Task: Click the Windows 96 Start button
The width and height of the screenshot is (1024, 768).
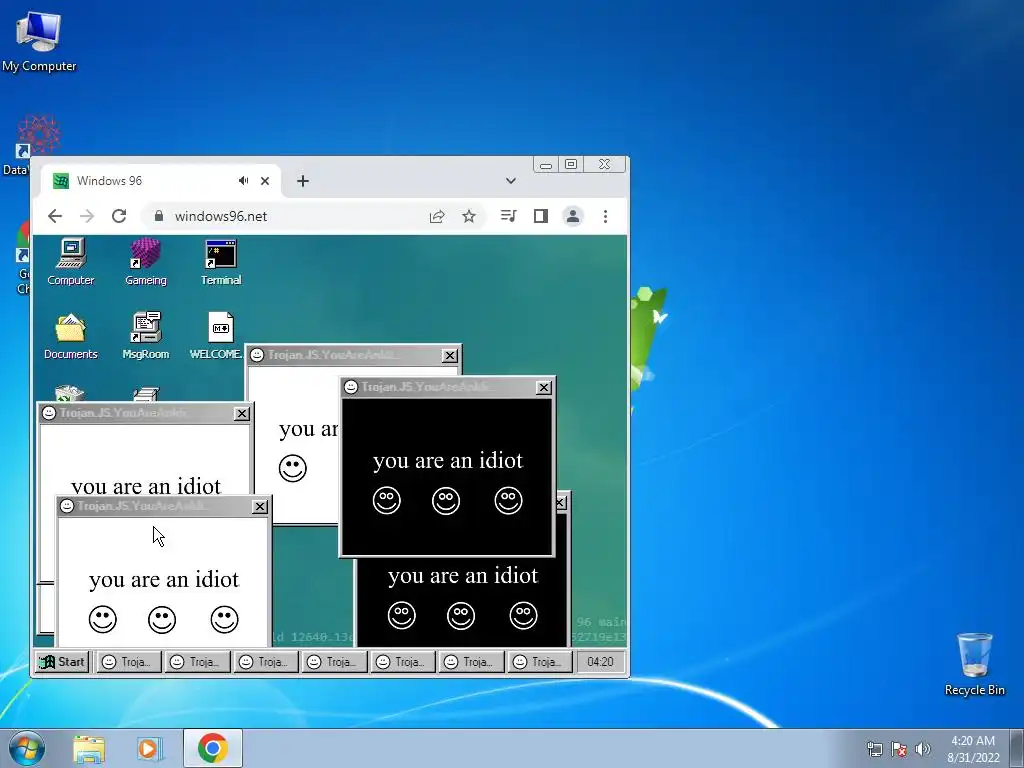Action: [62, 662]
